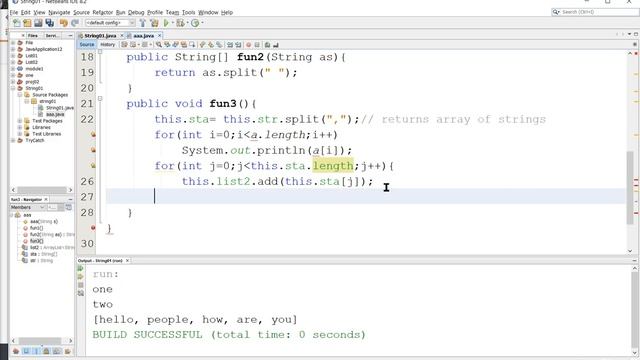Close the Output String01 run tab
Viewport: 640px width, 360px height.
[x=127, y=260]
